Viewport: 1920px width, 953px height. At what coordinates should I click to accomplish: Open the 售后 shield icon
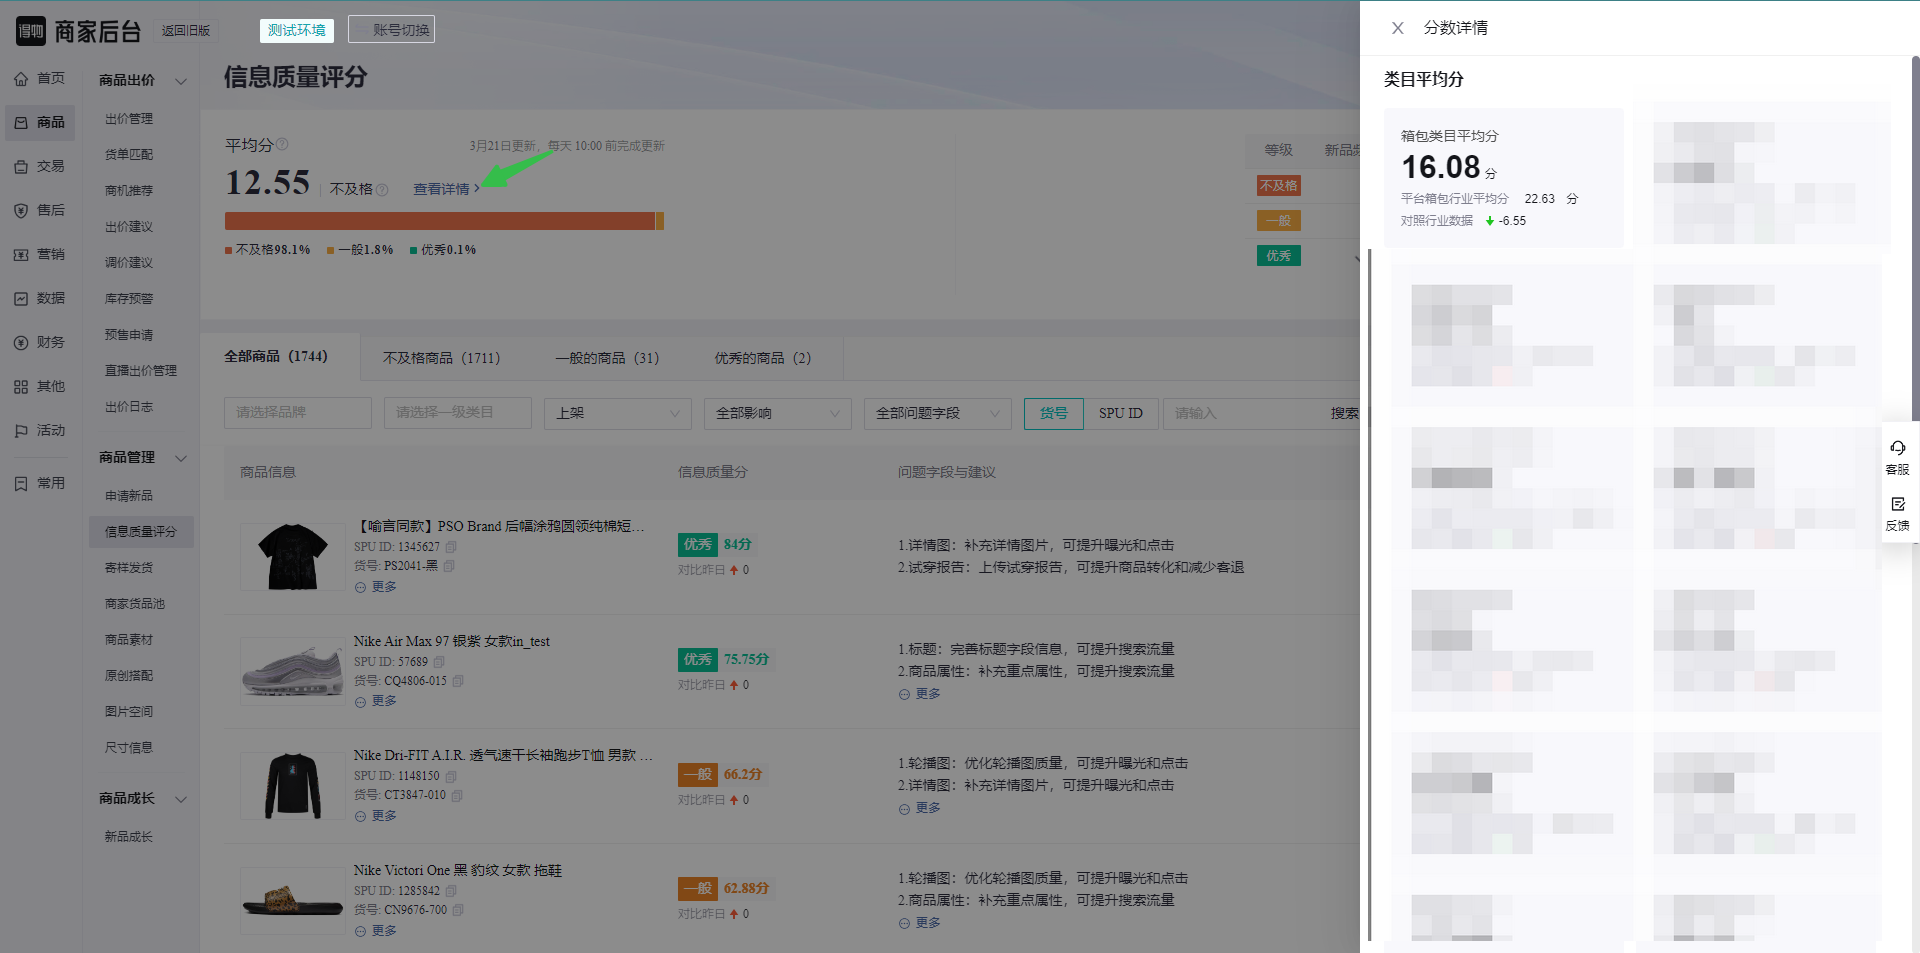[21, 211]
